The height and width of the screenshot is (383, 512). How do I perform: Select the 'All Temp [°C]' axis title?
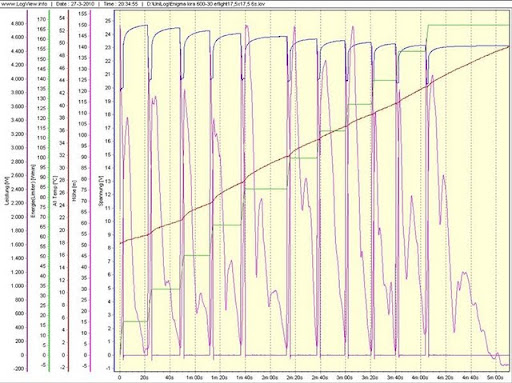pyautogui.click(x=55, y=191)
